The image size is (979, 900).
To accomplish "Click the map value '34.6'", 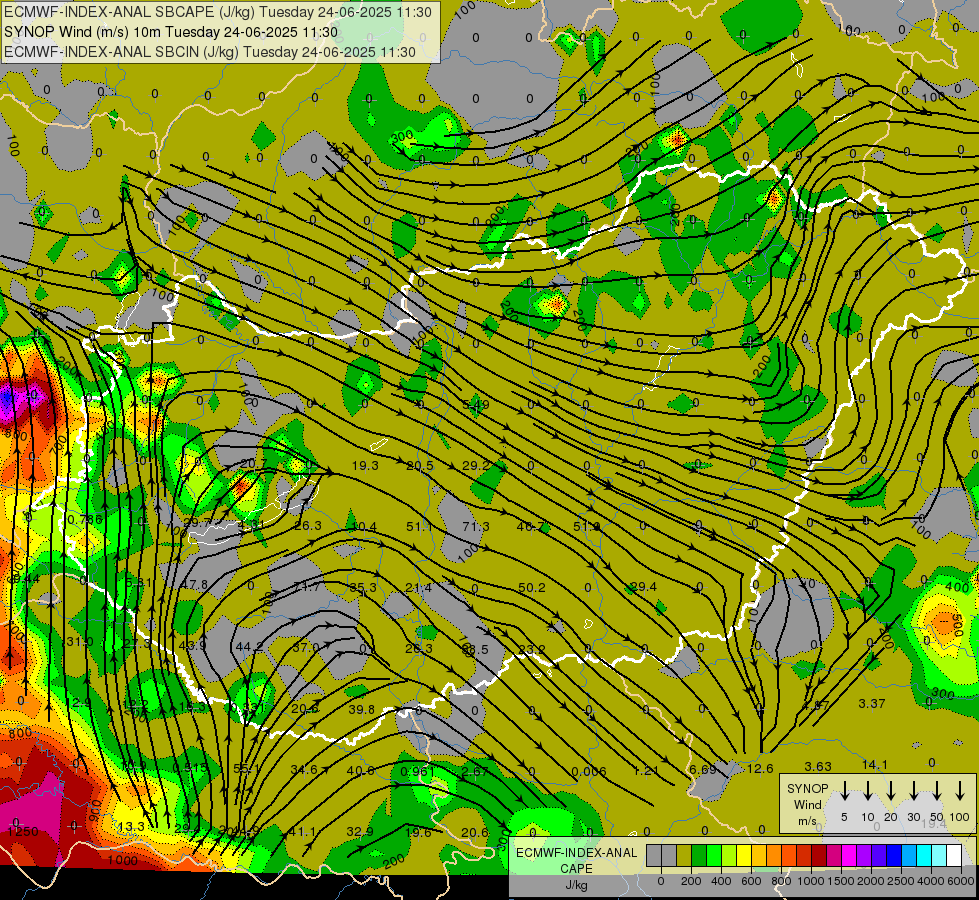I will [x=304, y=769].
